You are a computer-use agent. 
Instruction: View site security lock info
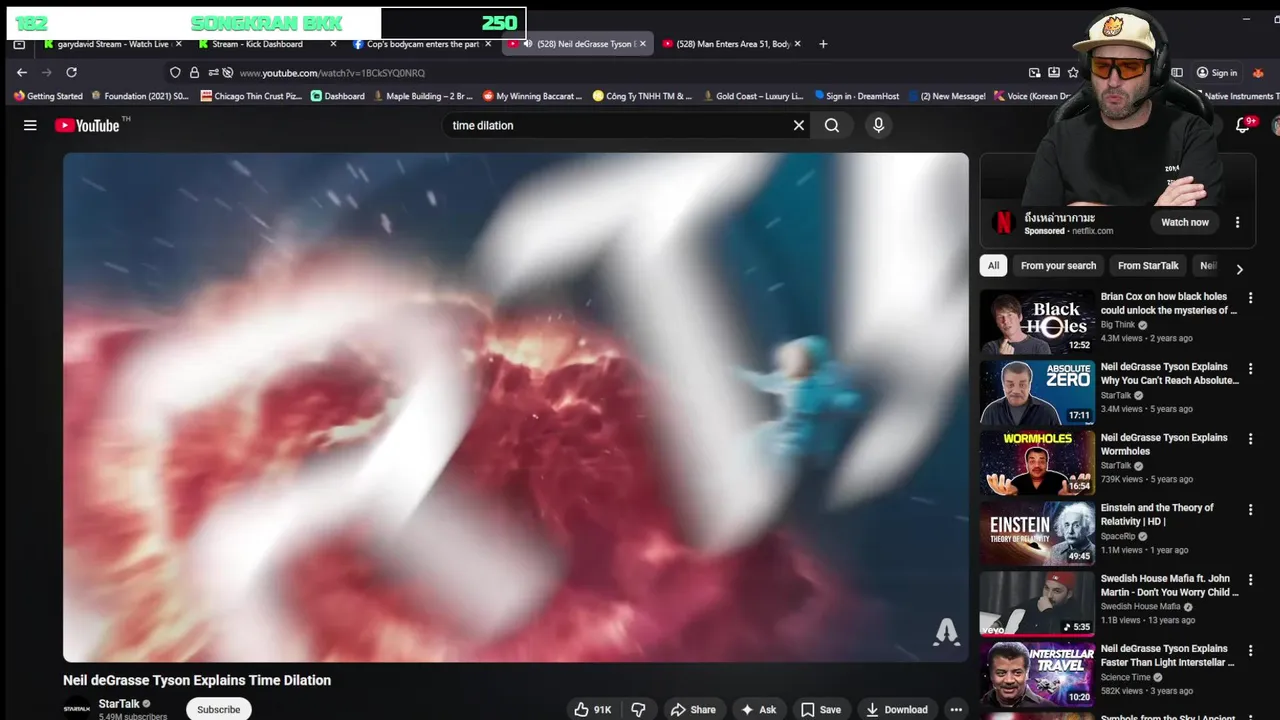[x=194, y=72]
